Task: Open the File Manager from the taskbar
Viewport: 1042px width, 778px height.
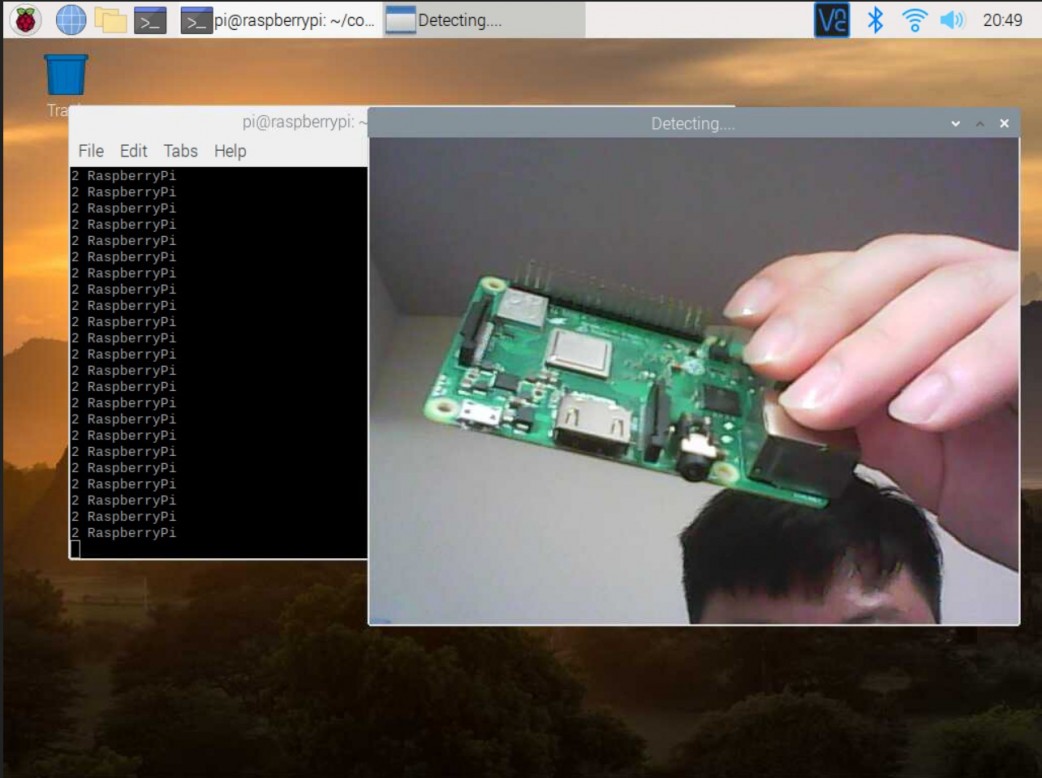Action: 109,18
